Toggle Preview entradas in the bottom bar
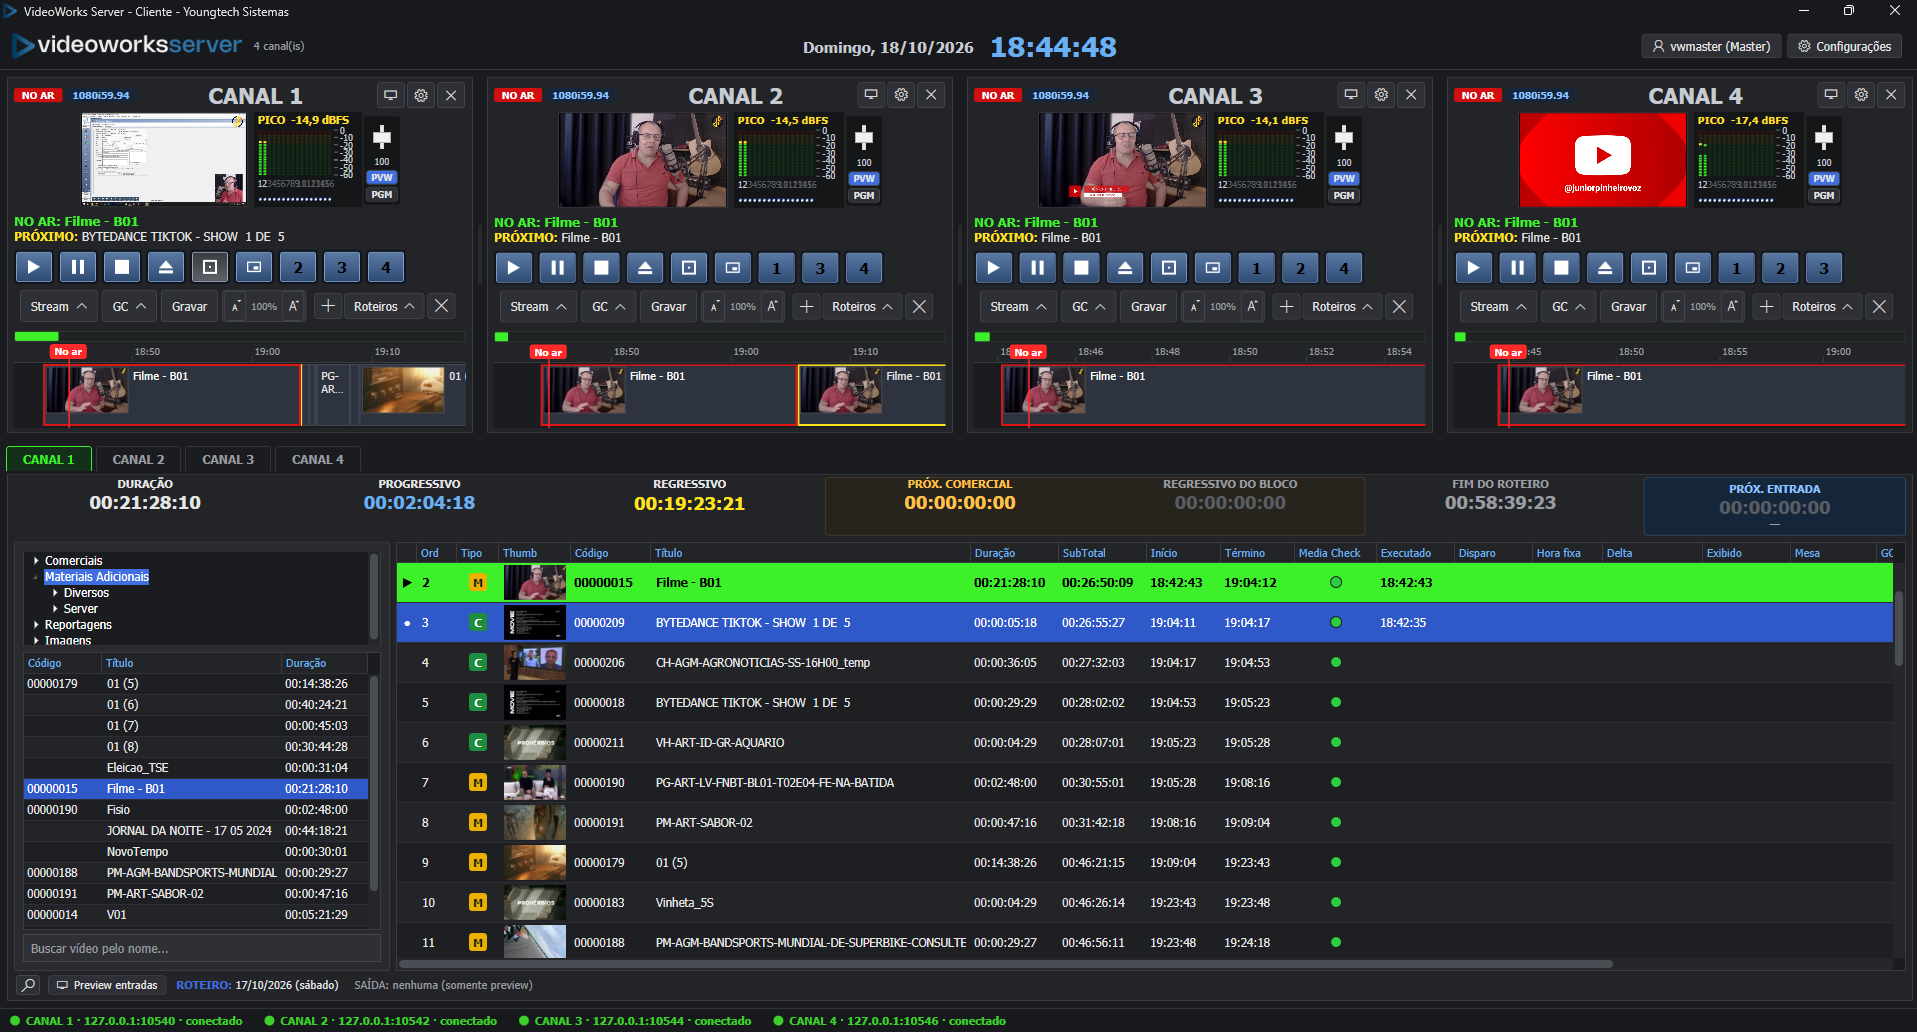The width and height of the screenshot is (1917, 1032). pyautogui.click(x=107, y=985)
